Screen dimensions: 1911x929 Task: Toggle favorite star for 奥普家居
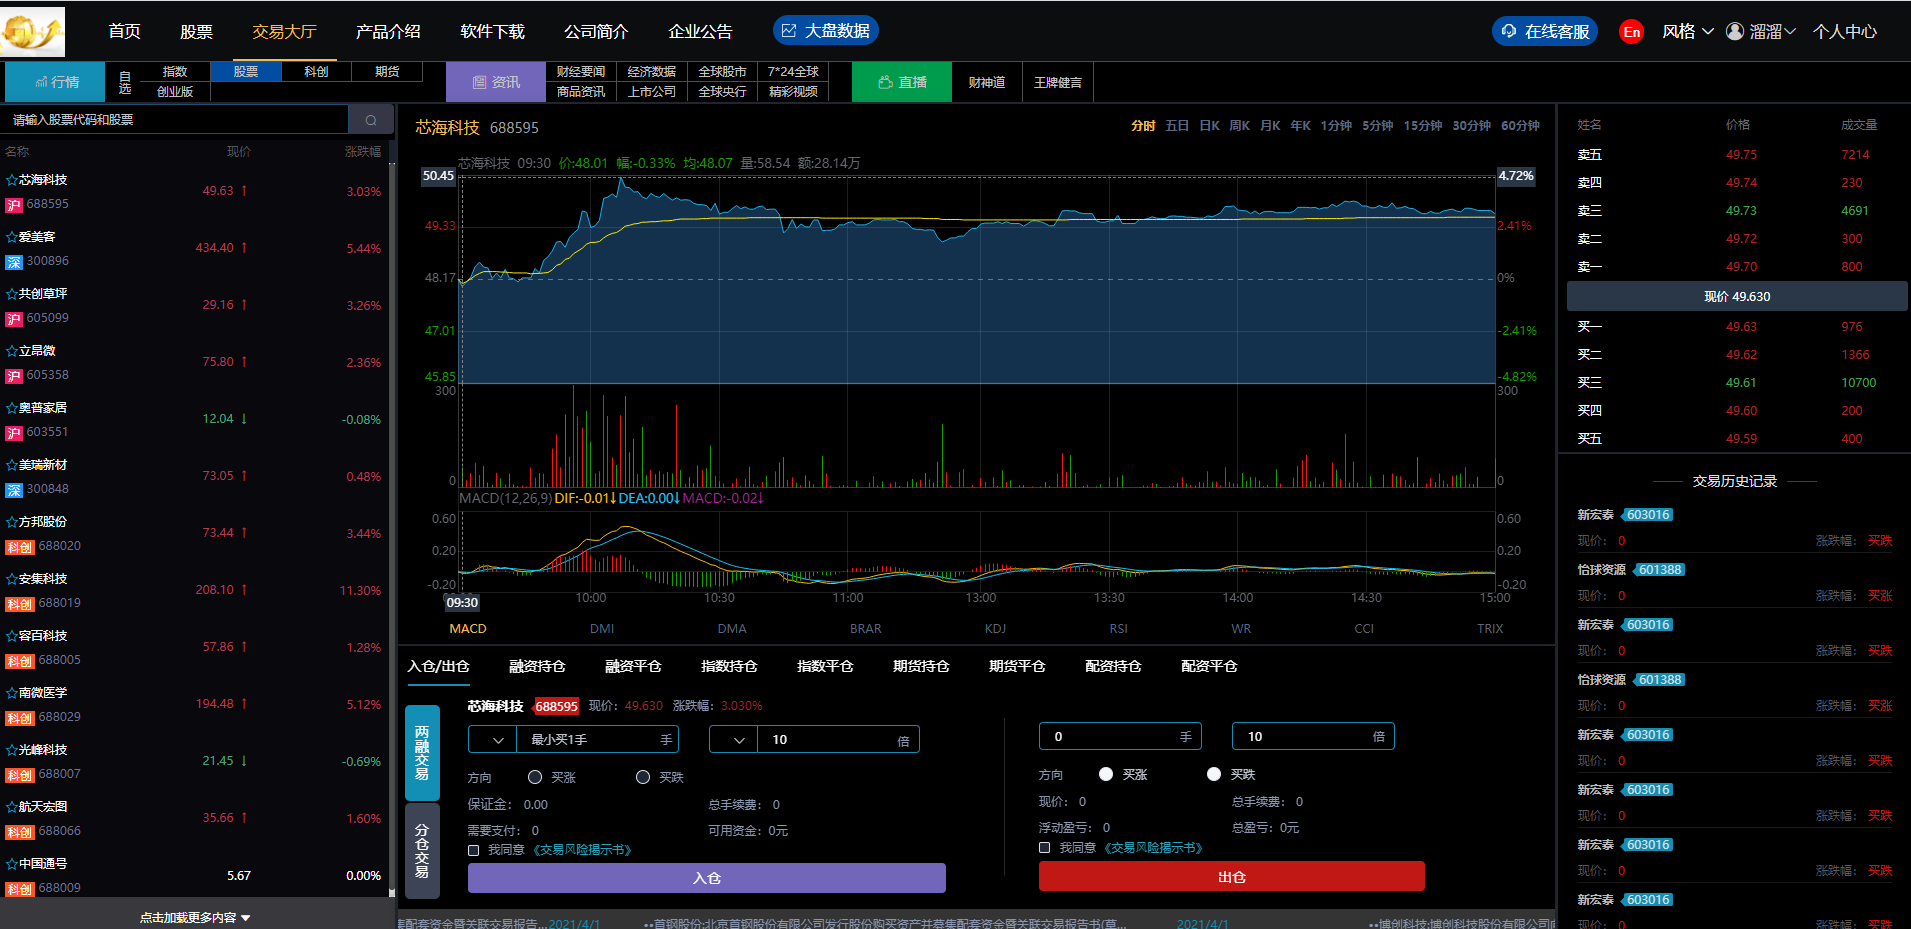(12, 408)
